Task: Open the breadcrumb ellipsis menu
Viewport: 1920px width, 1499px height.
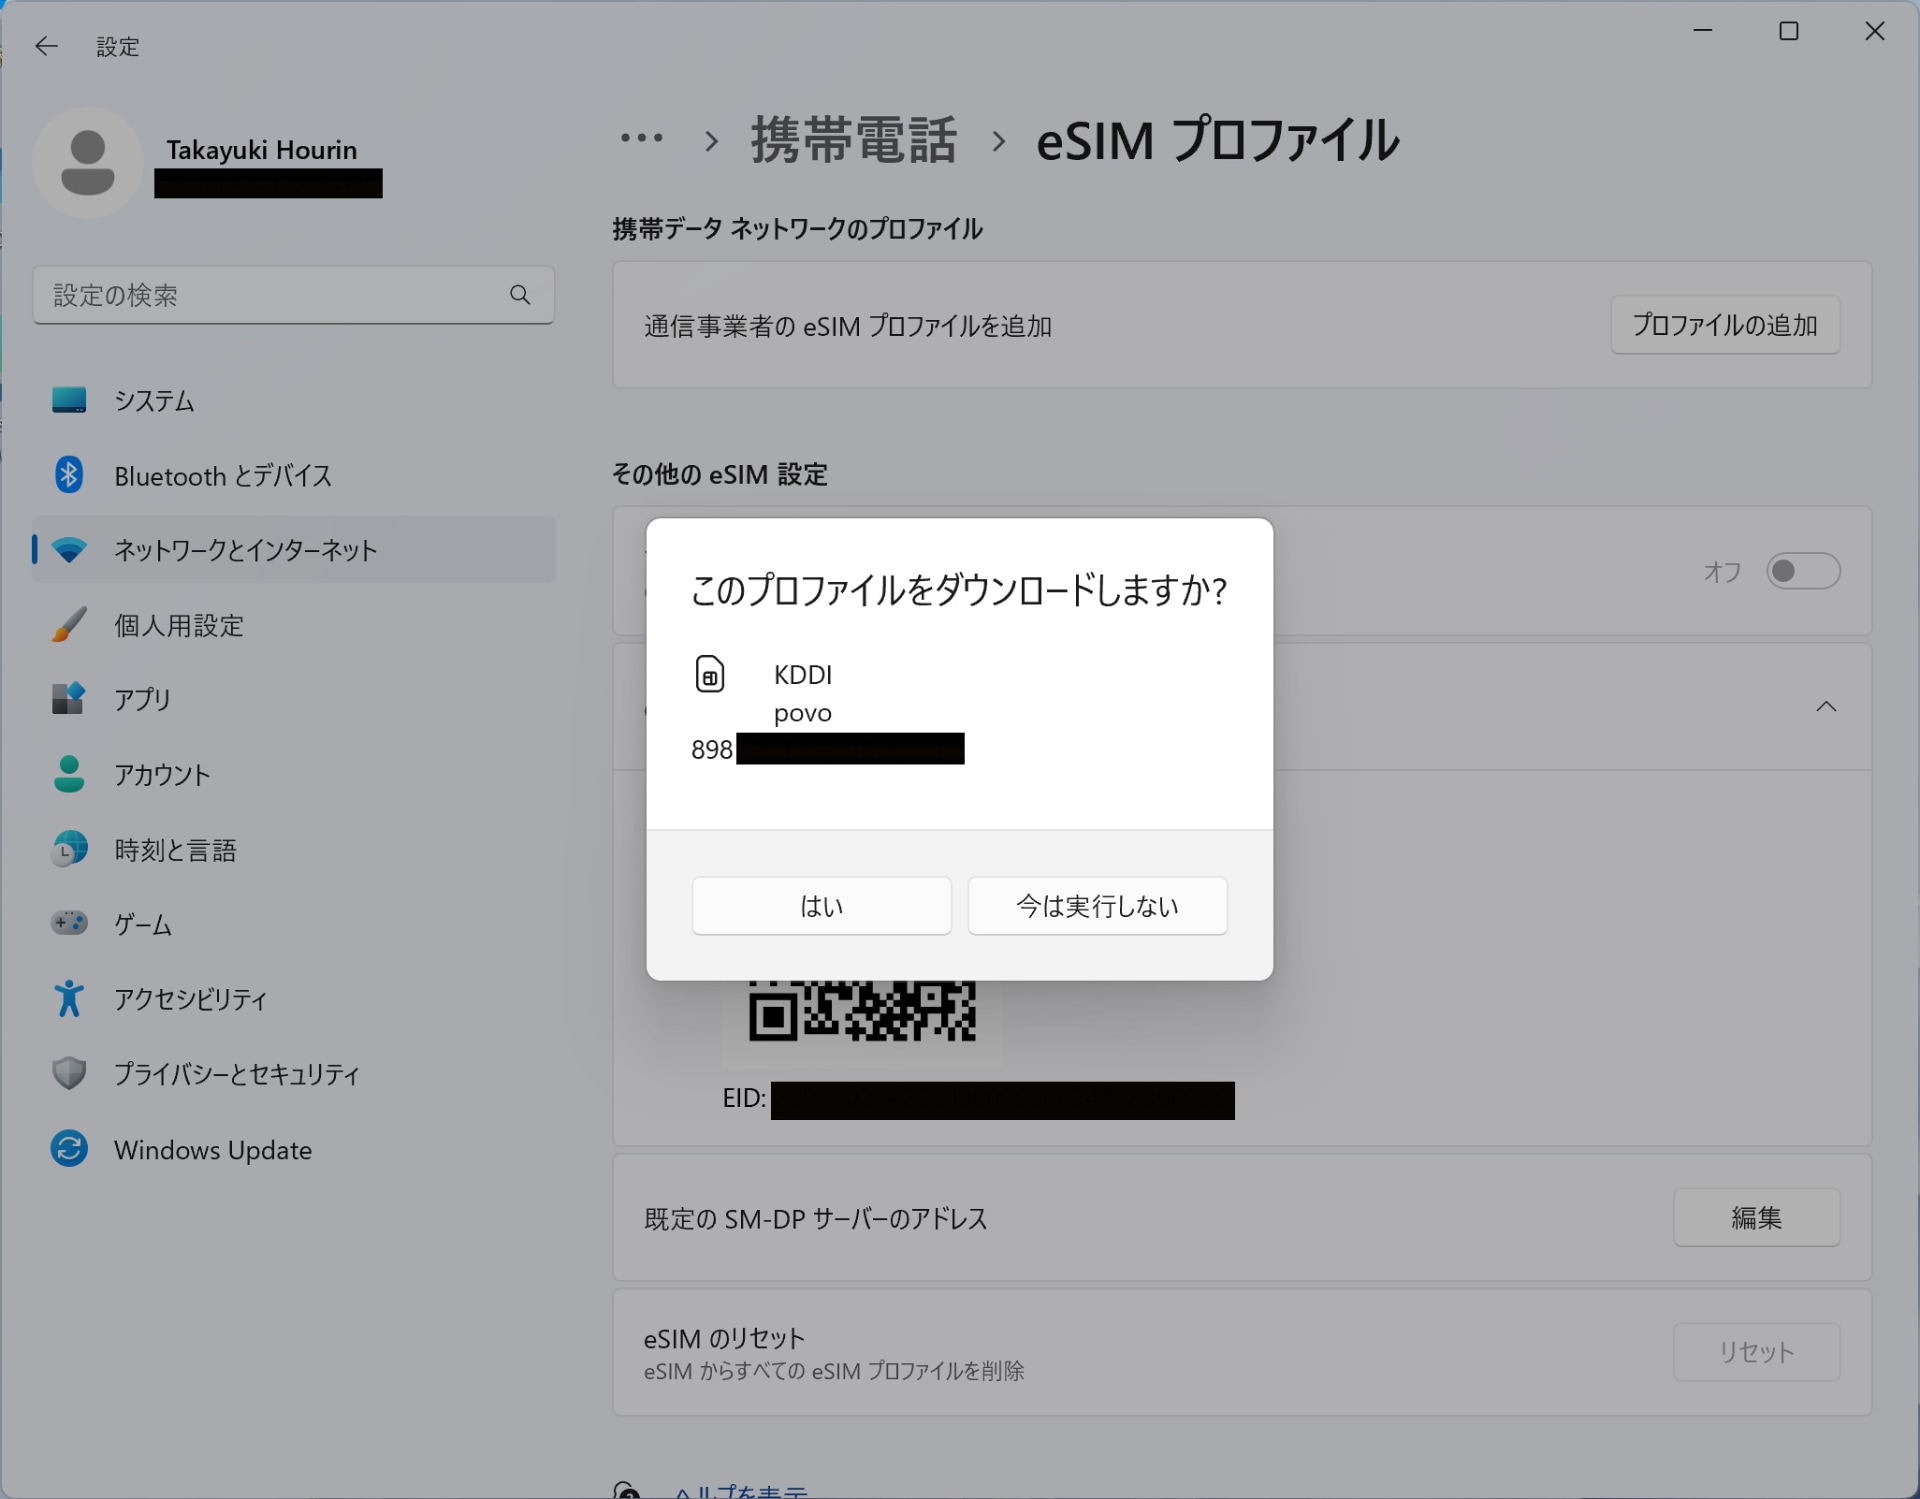Action: (x=641, y=140)
